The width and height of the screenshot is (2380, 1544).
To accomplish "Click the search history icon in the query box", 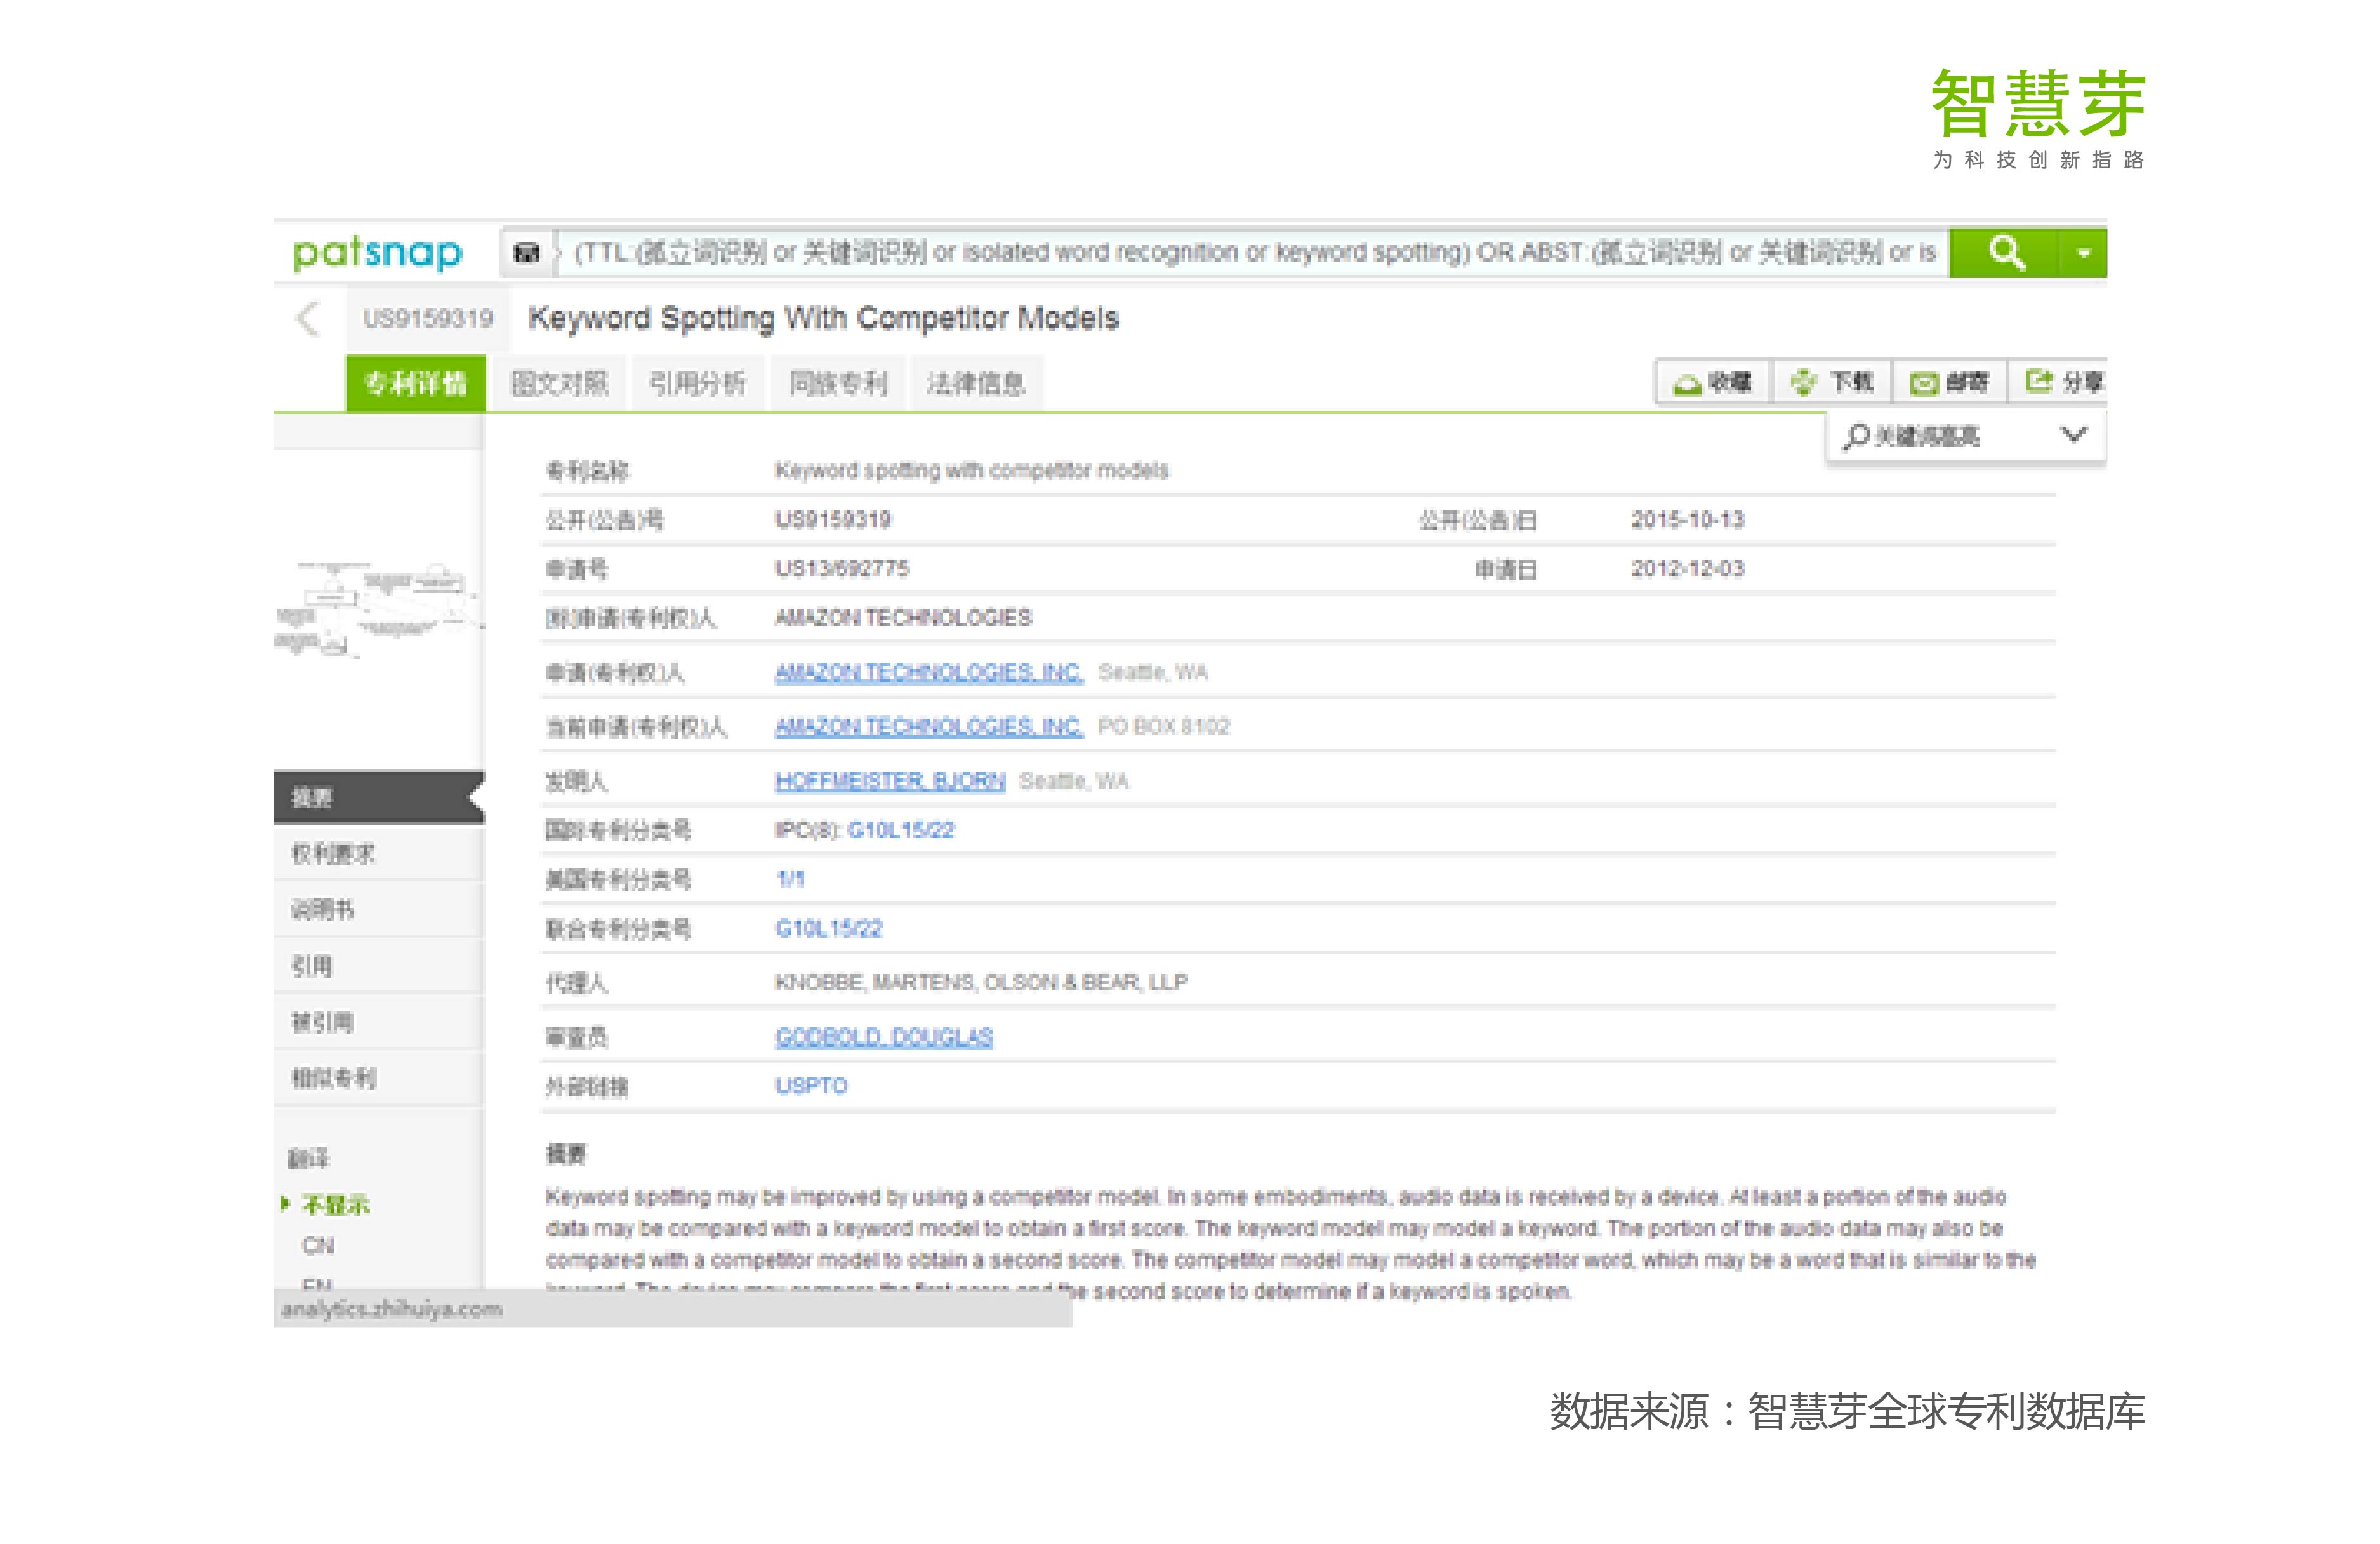I will (526, 252).
